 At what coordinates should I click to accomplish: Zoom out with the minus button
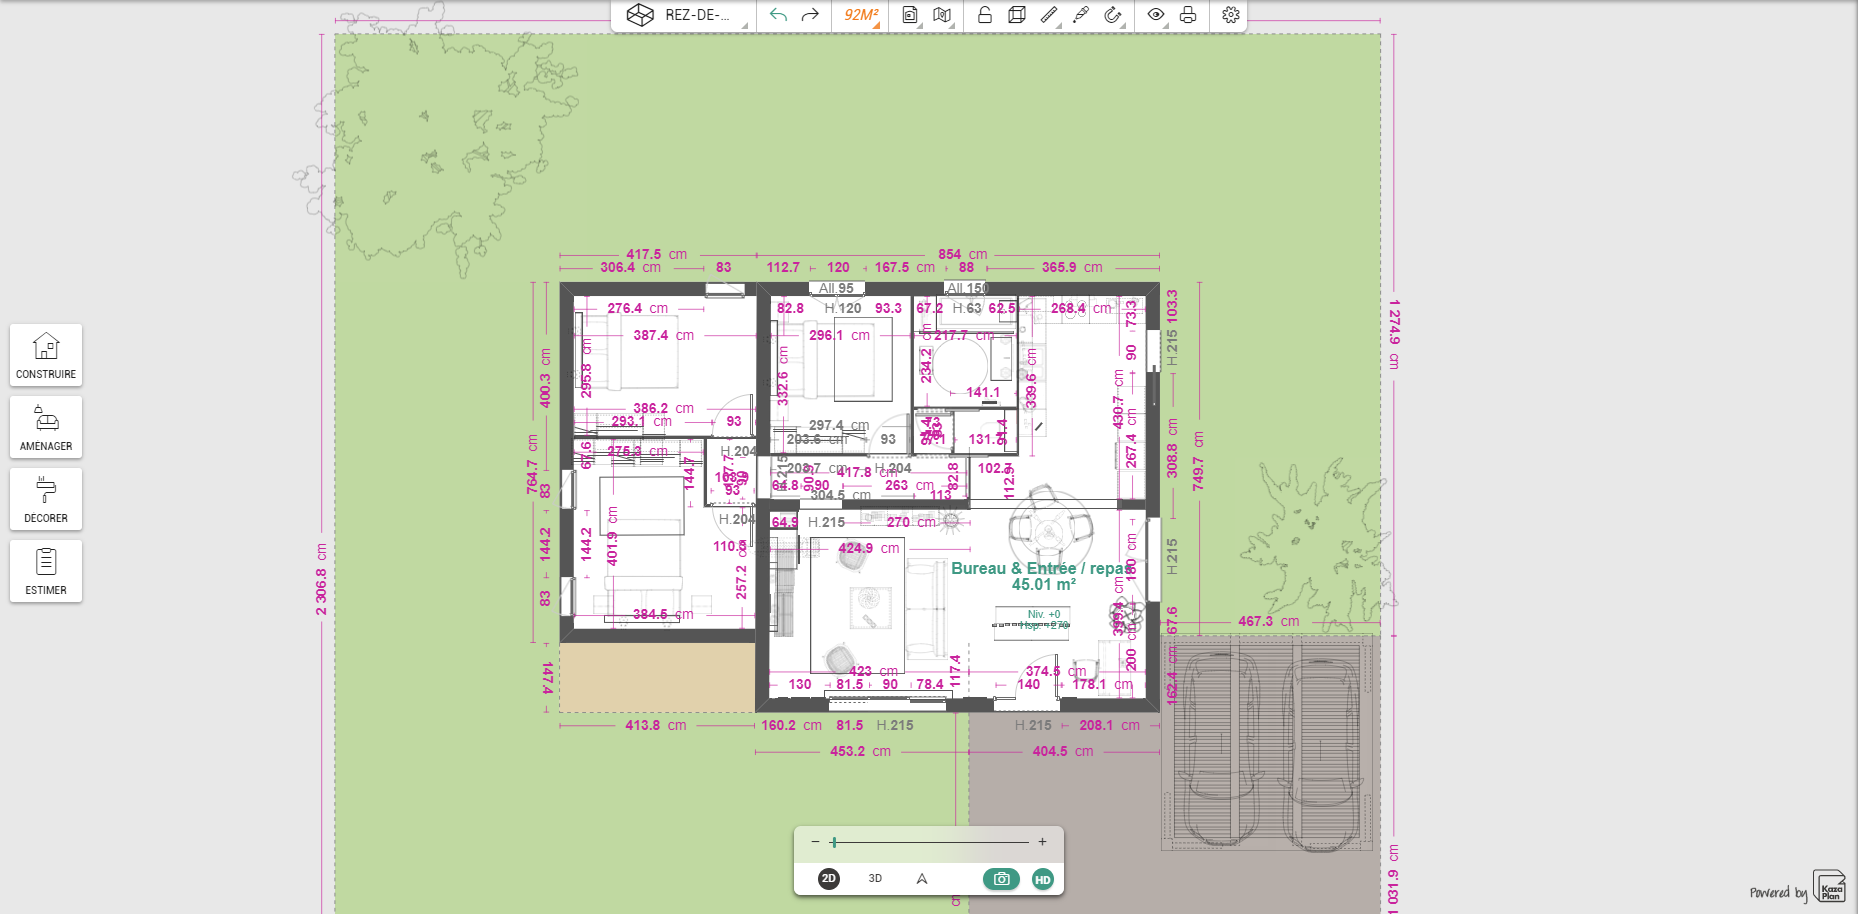coord(815,842)
